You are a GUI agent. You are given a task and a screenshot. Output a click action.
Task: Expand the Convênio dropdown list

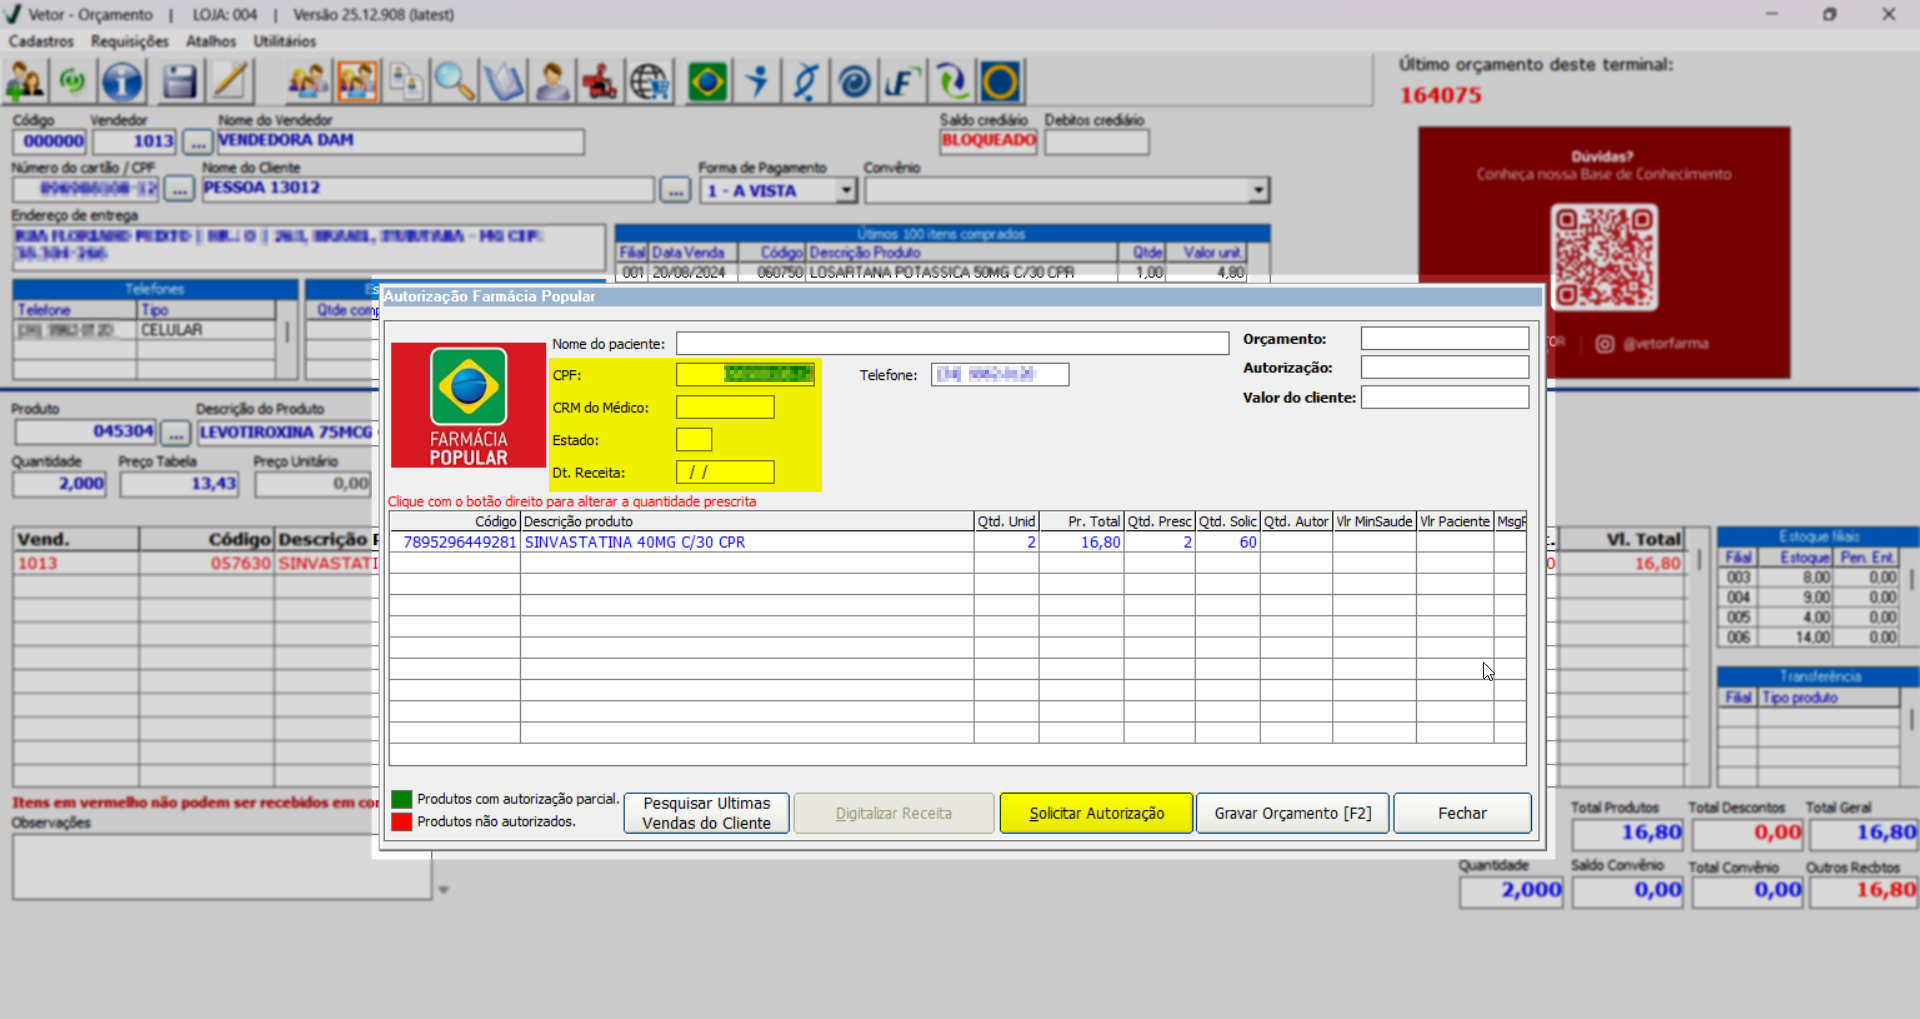click(1258, 190)
